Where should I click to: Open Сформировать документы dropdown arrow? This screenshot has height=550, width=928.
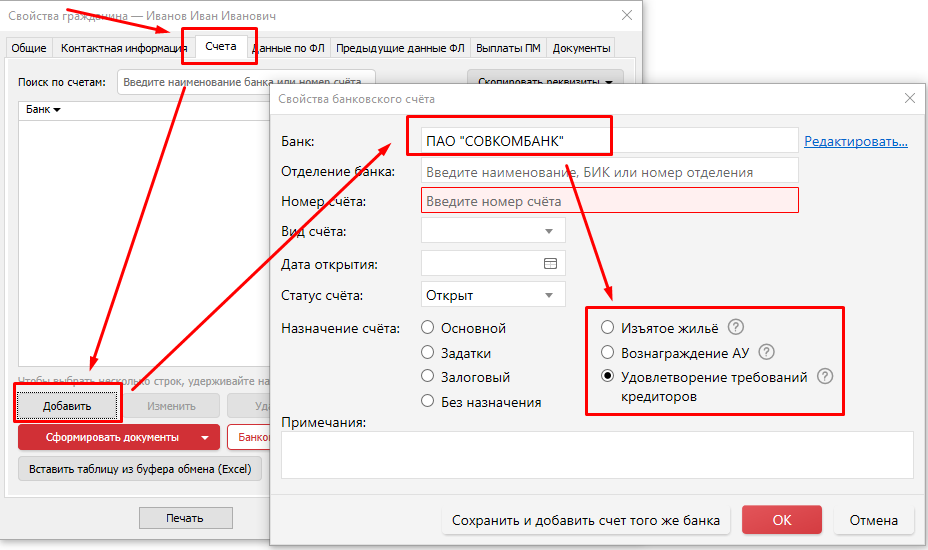click(205, 438)
